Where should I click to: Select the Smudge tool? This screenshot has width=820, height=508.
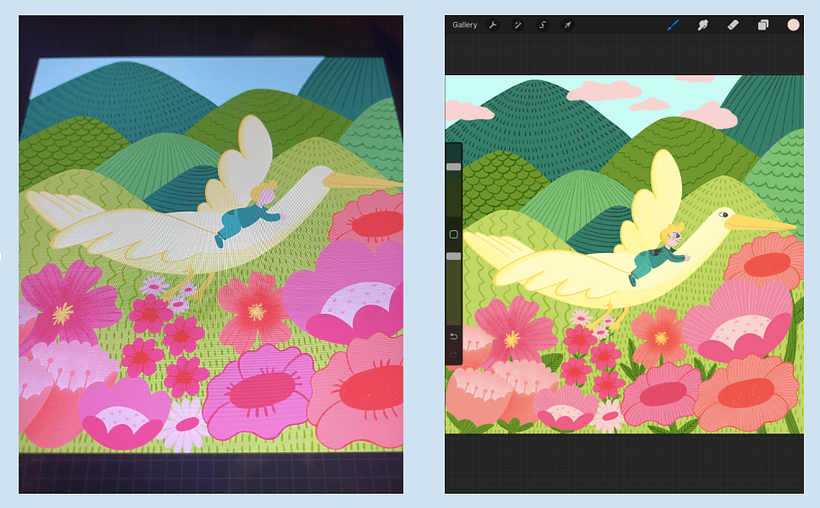(703, 25)
